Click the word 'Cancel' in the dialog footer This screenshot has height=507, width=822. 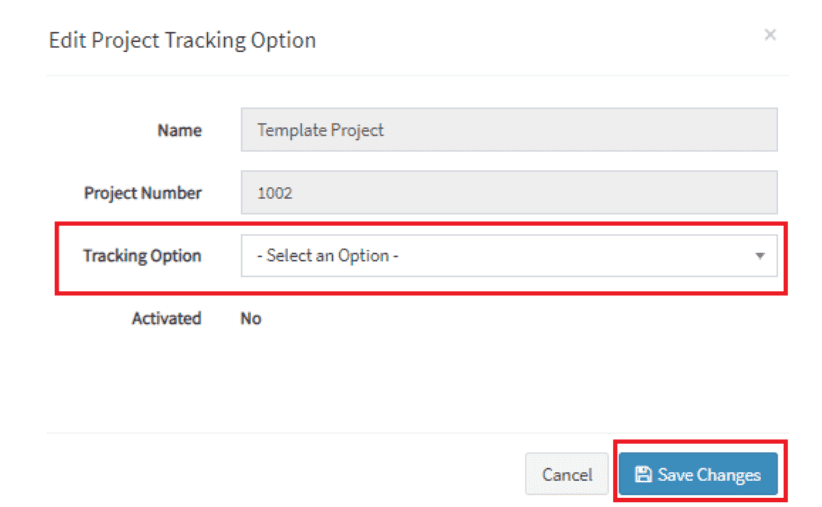[567, 475]
